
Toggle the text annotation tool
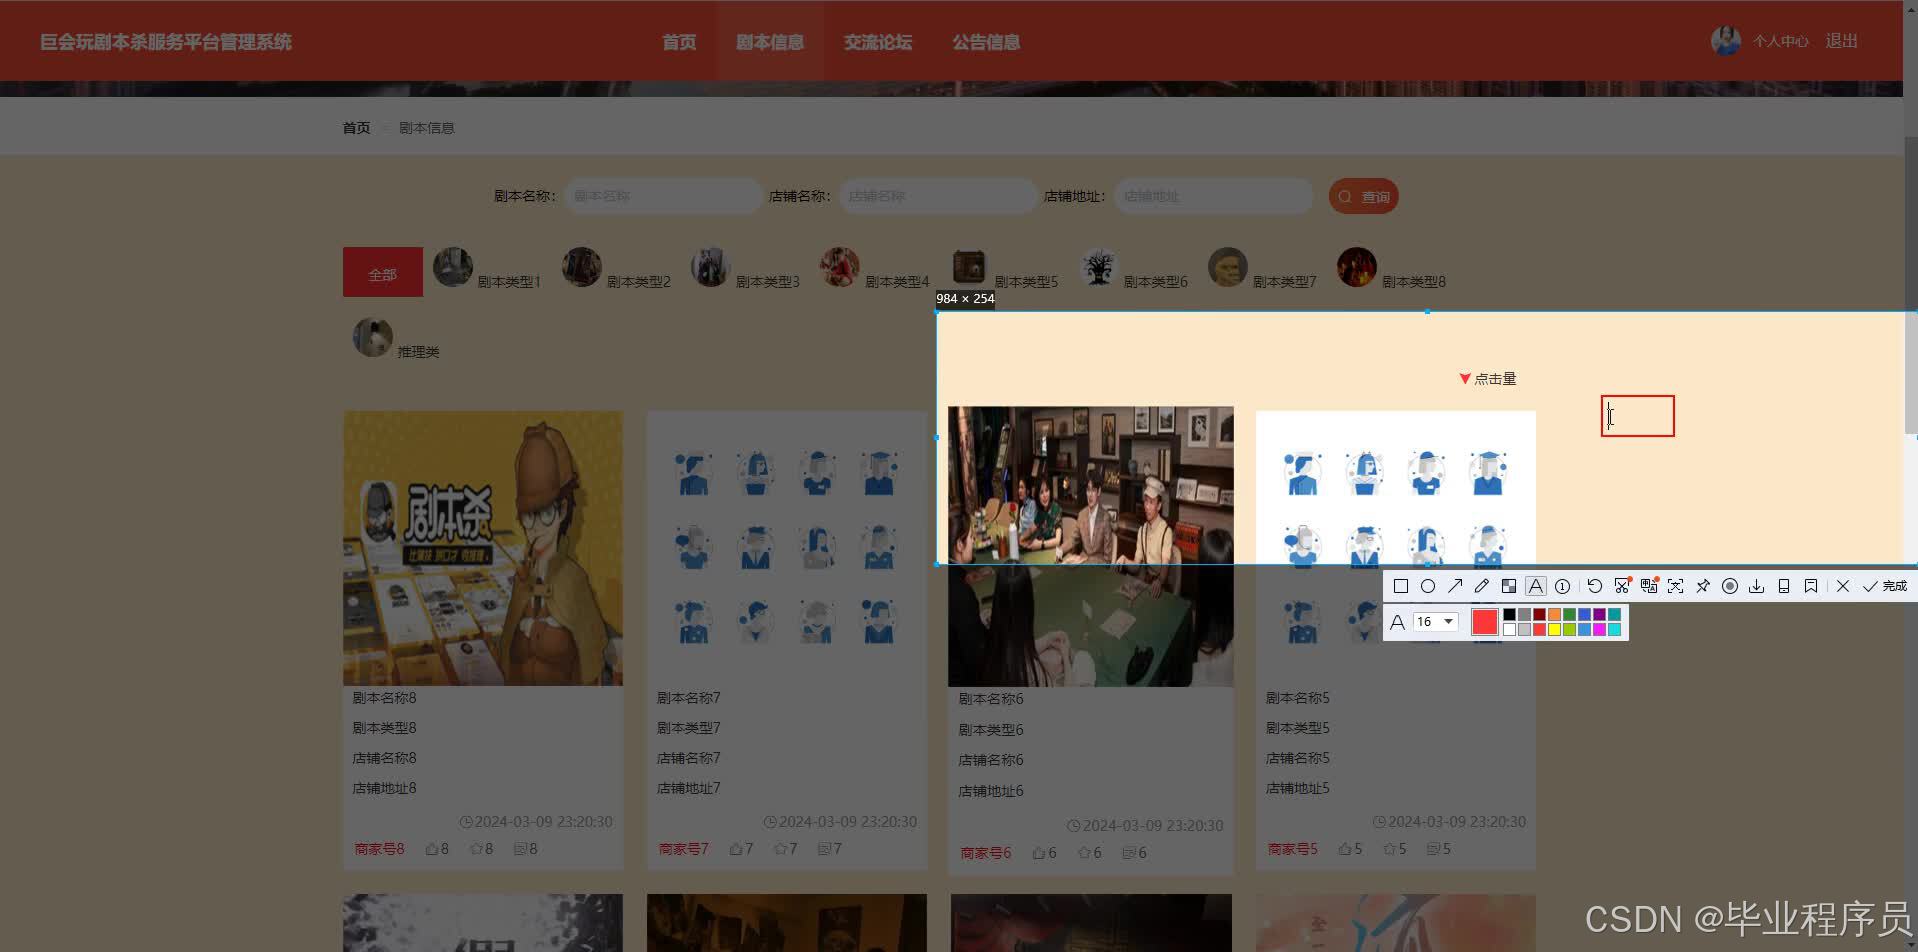1536,586
